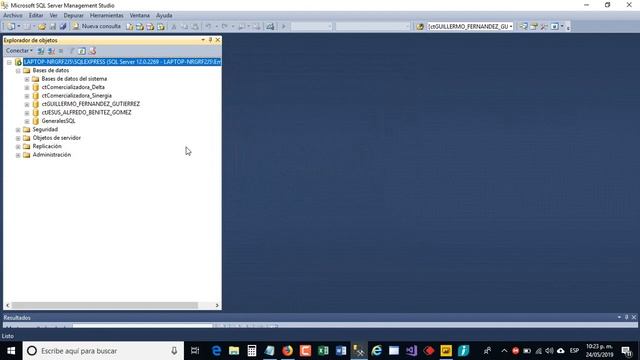Viewport: 640px width, 360px height.
Task: Click the Windows search box Escribe aquí para buscar
Action: pos(103,351)
